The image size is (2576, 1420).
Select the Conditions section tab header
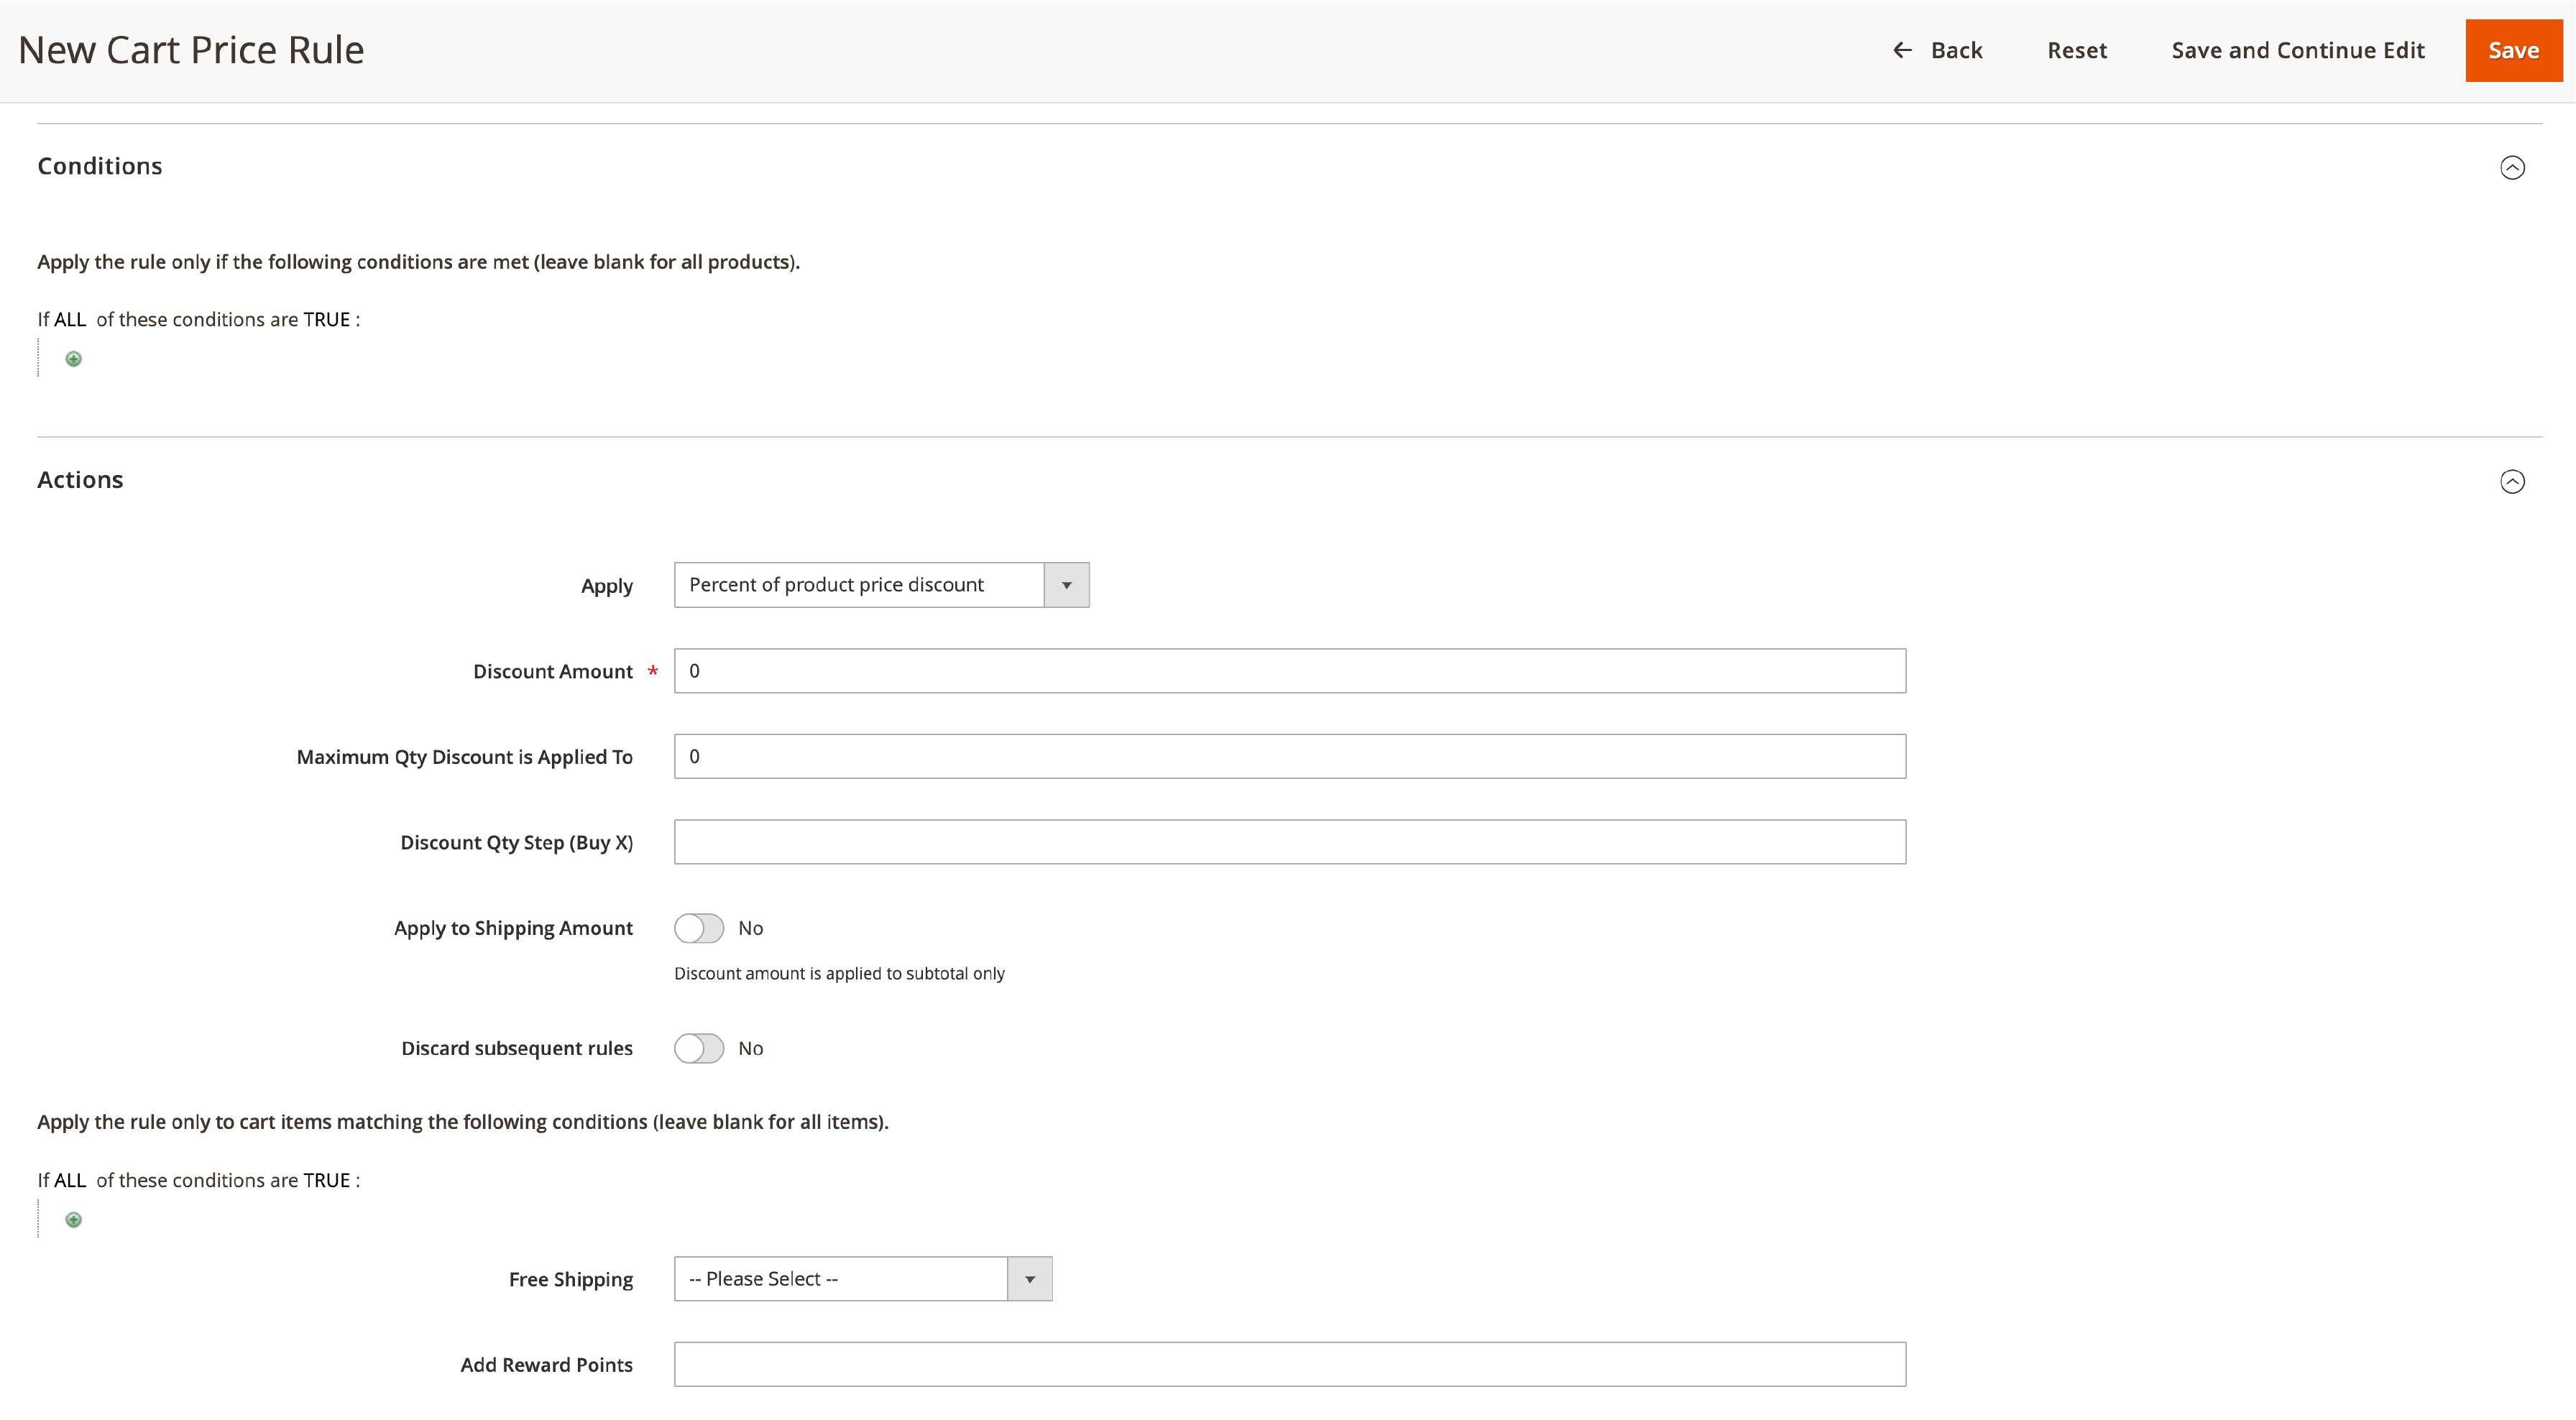click(100, 165)
